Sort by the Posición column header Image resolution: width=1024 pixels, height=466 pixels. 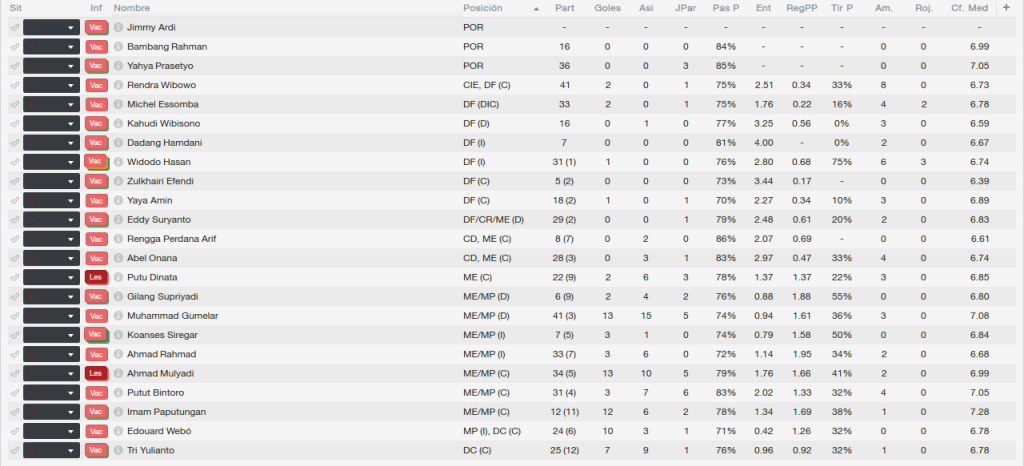[483, 8]
